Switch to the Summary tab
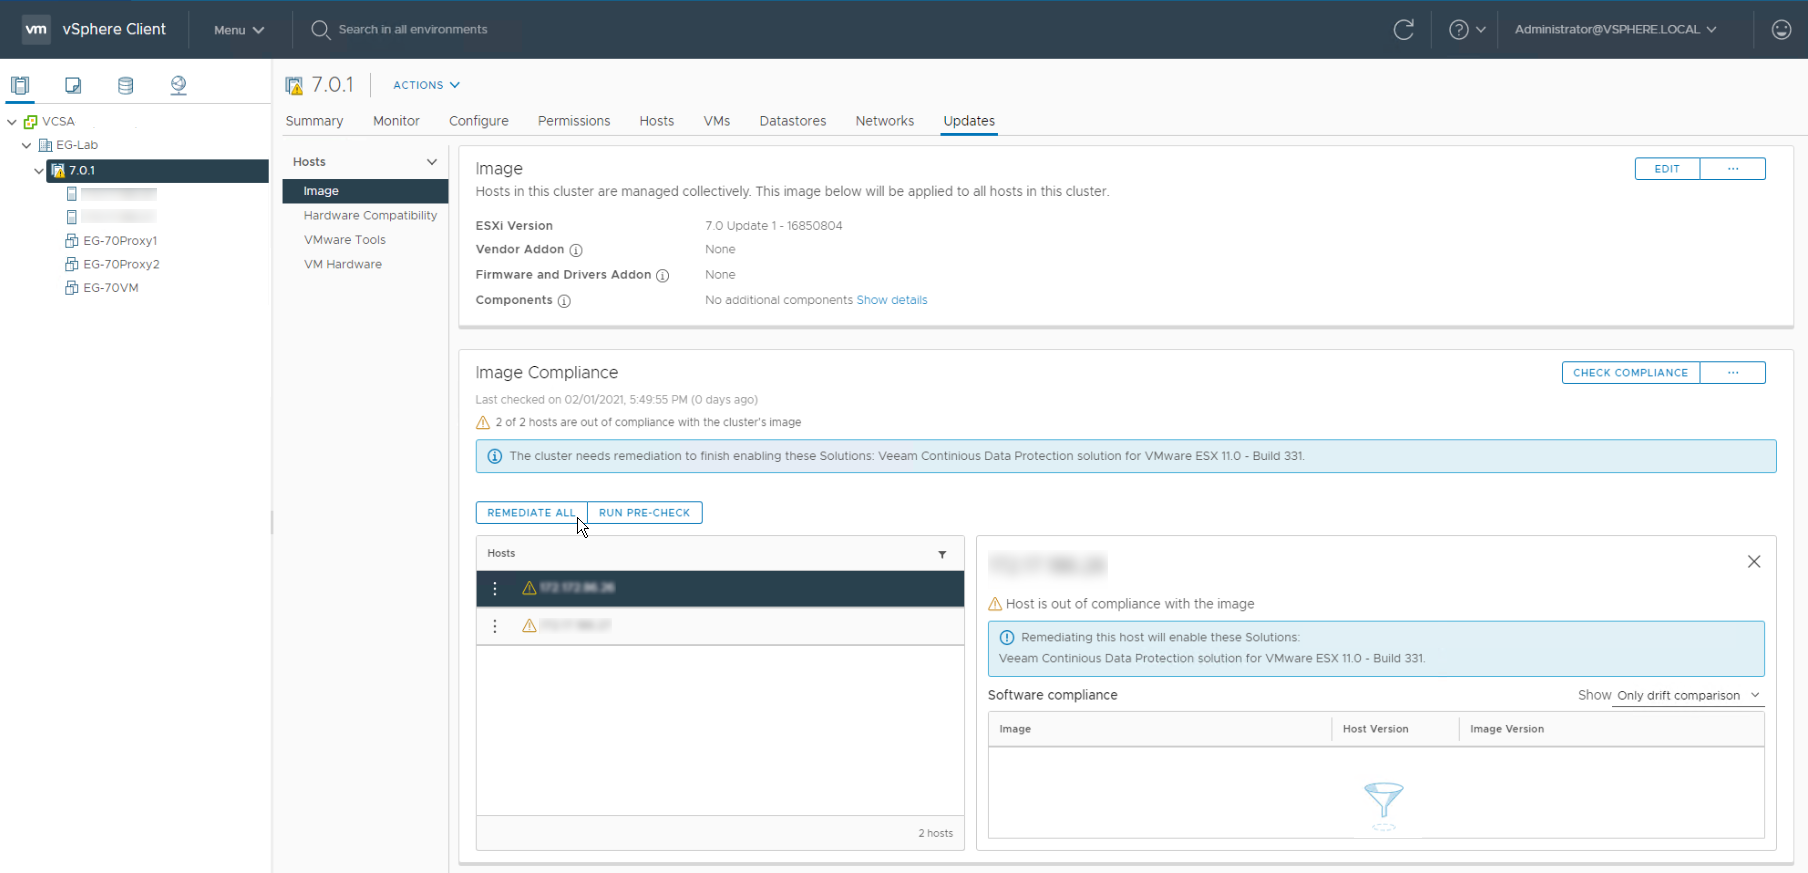Viewport: 1808px width, 873px height. pos(314,121)
